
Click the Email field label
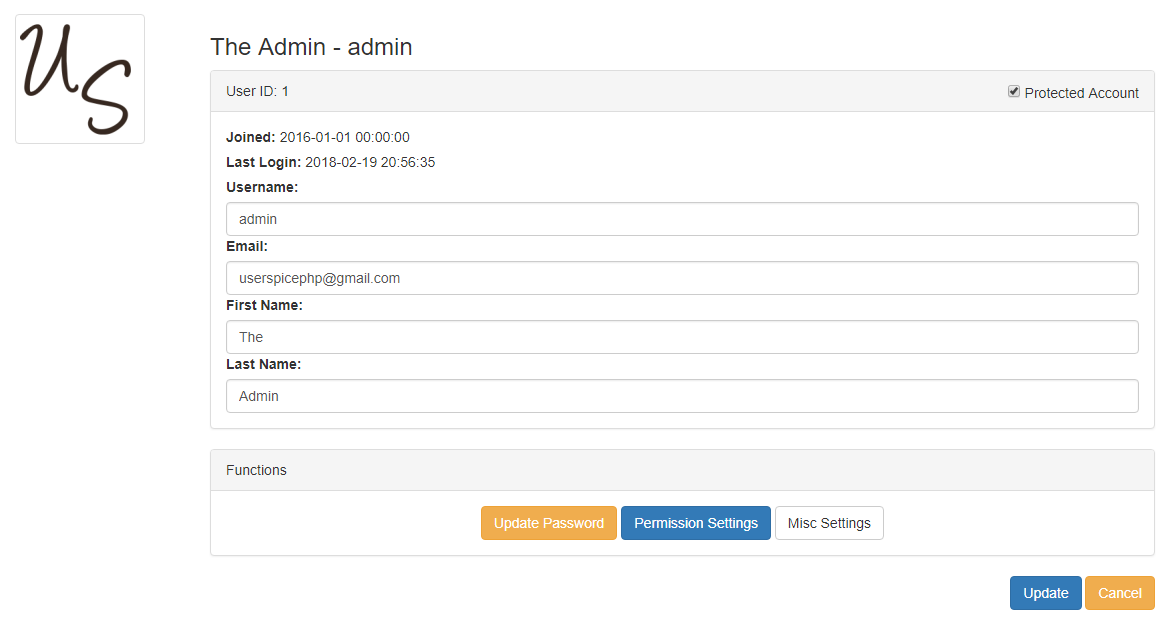pyautogui.click(x=246, y=246)
